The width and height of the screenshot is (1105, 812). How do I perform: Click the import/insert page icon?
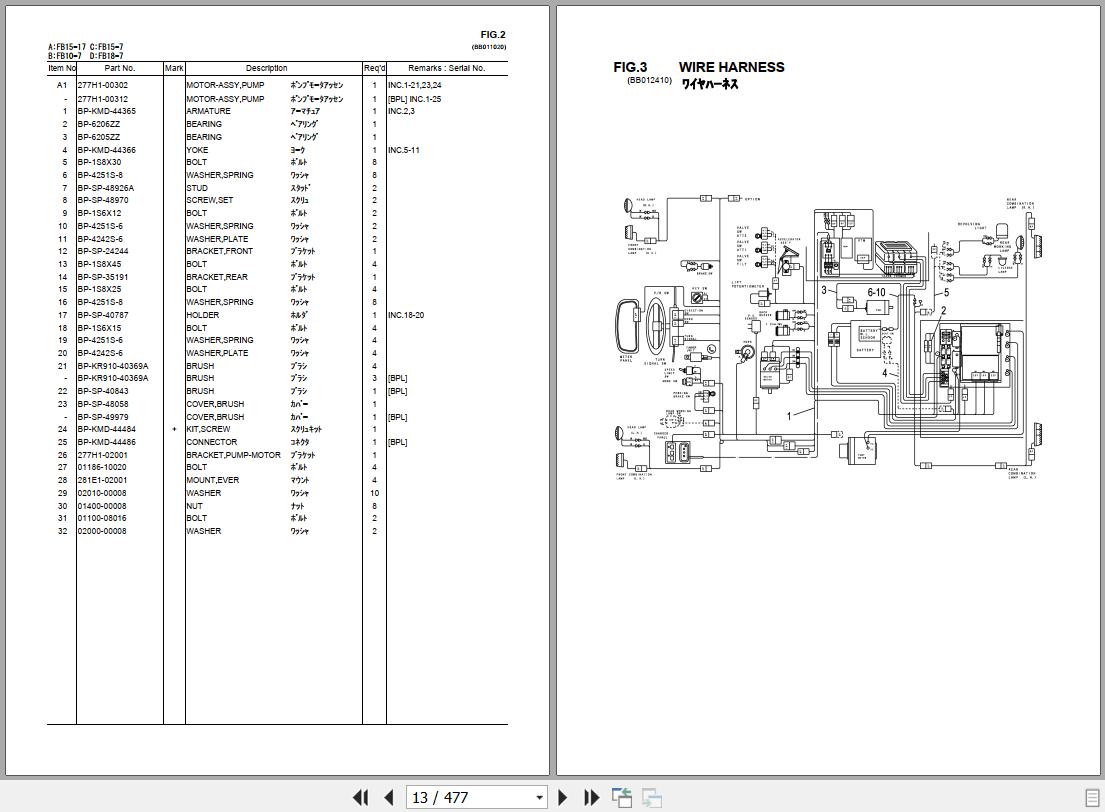pyautogui.click(x=622, y=795)
